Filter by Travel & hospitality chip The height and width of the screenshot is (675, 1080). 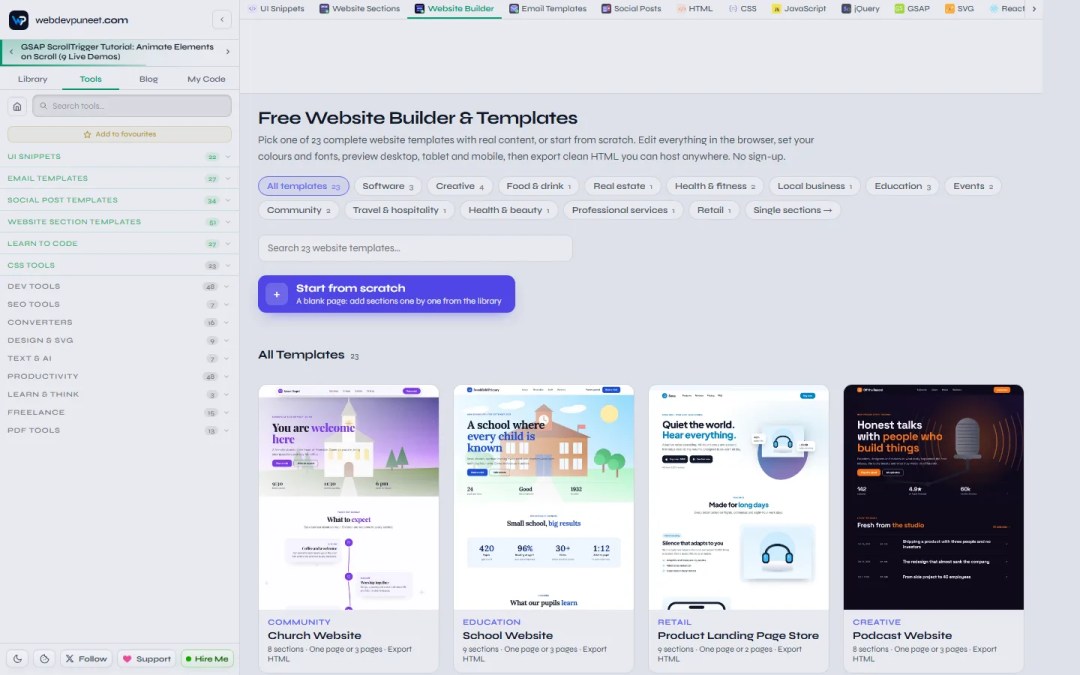399,210
